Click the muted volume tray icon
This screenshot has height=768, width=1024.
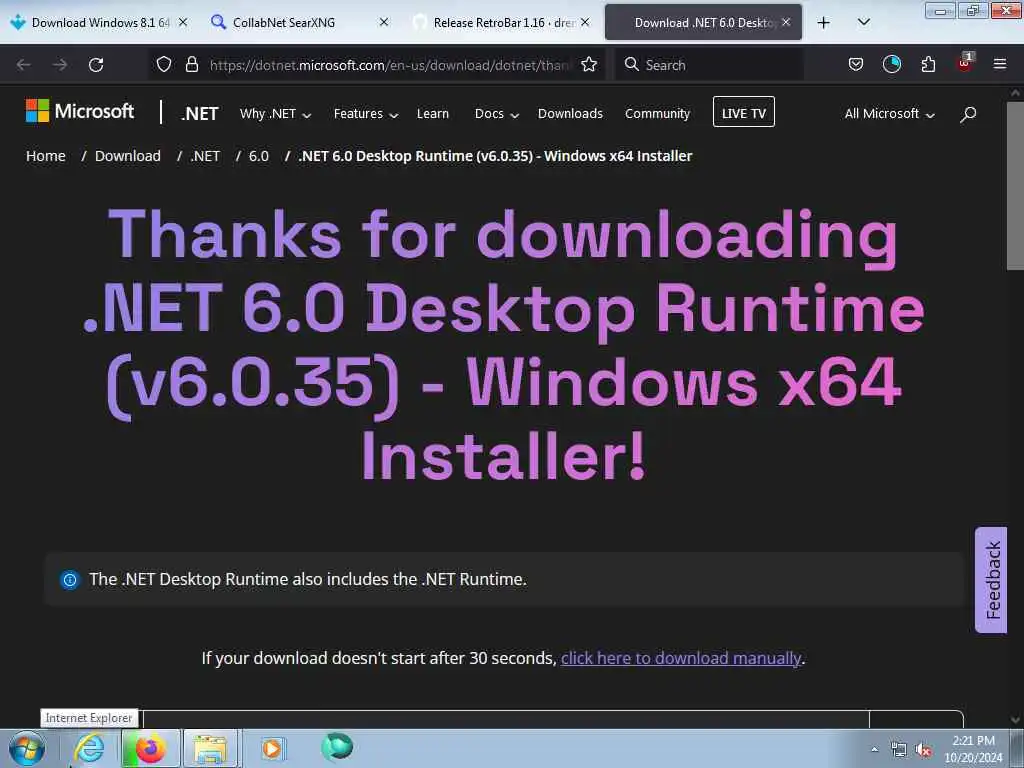[x=923, y=750]
